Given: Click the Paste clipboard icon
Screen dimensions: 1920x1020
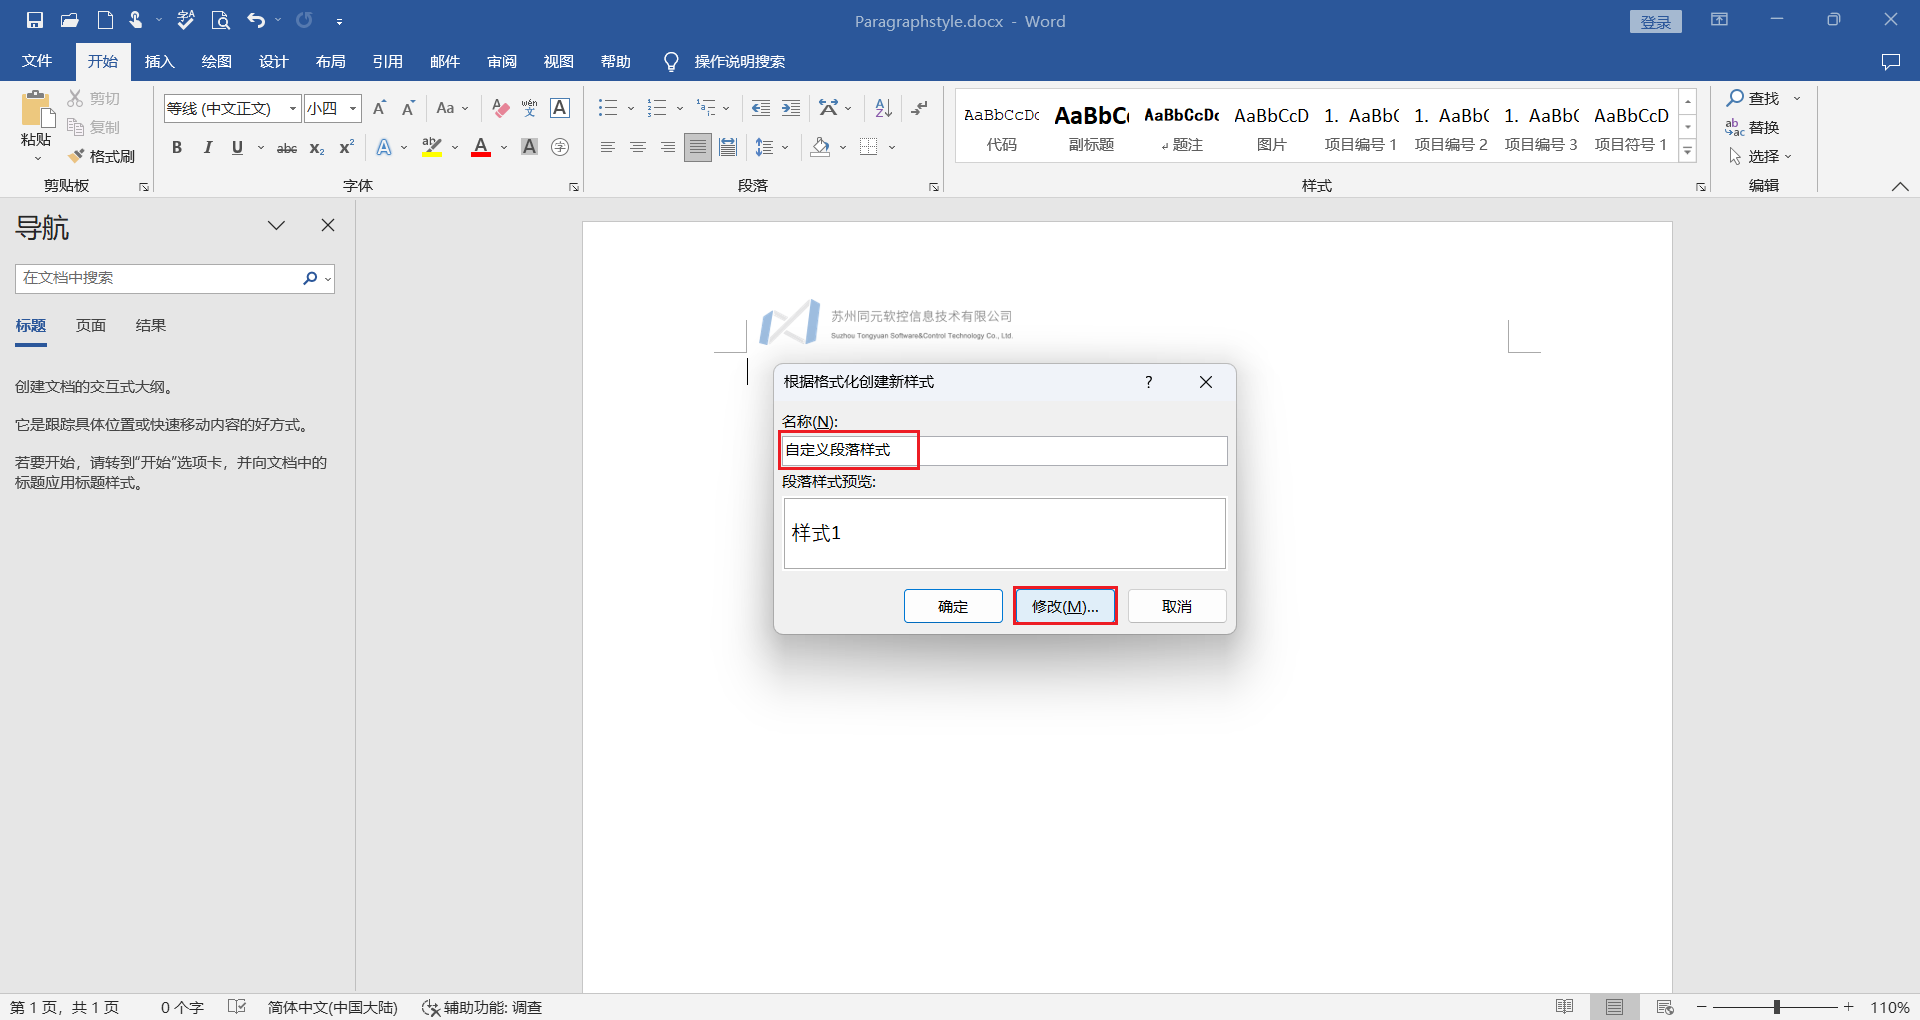Looking at the screenshot, I should coord(36,110).
